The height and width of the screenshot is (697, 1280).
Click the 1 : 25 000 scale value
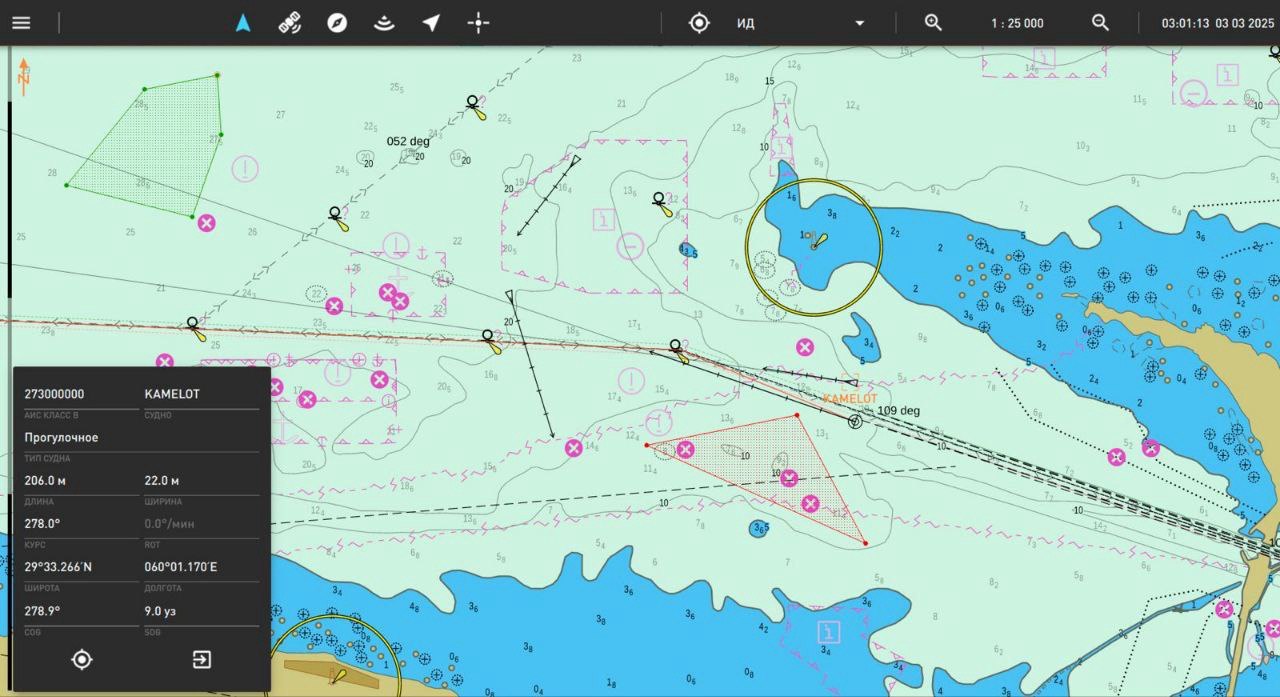click(1017, 23)
